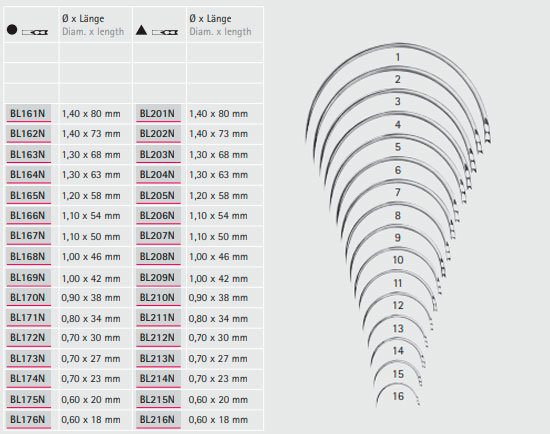Click the cutting needle triangle icon
The width and height of the screenshot is (550, 434).
141,30
